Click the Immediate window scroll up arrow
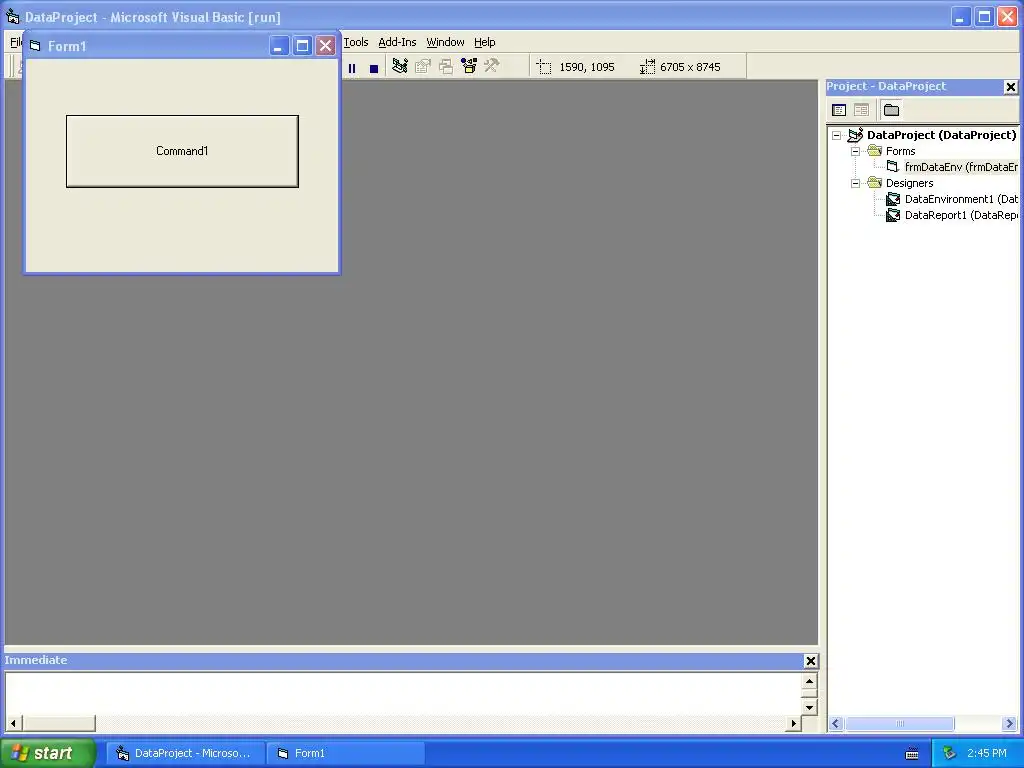Viewport: 1024px width, 768px height. click(x=809, y=681)
